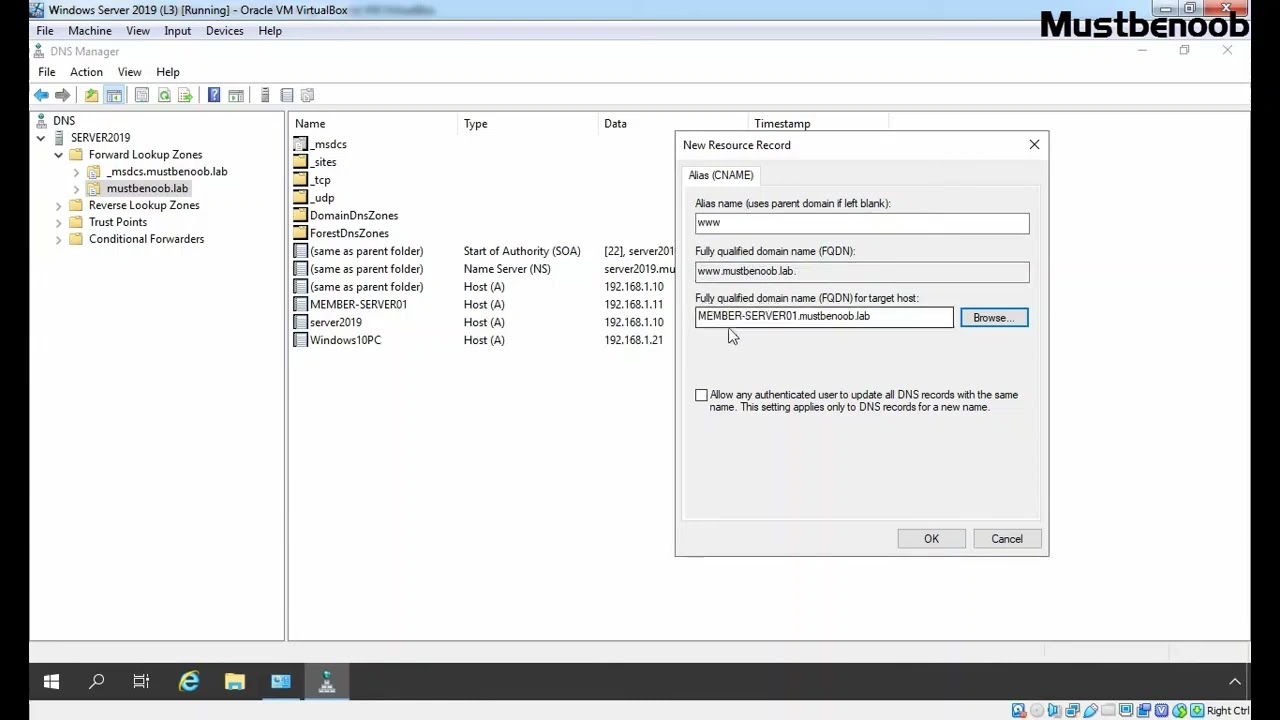Select MEMBER-SERVER01 host record

(x=358, y=305)
